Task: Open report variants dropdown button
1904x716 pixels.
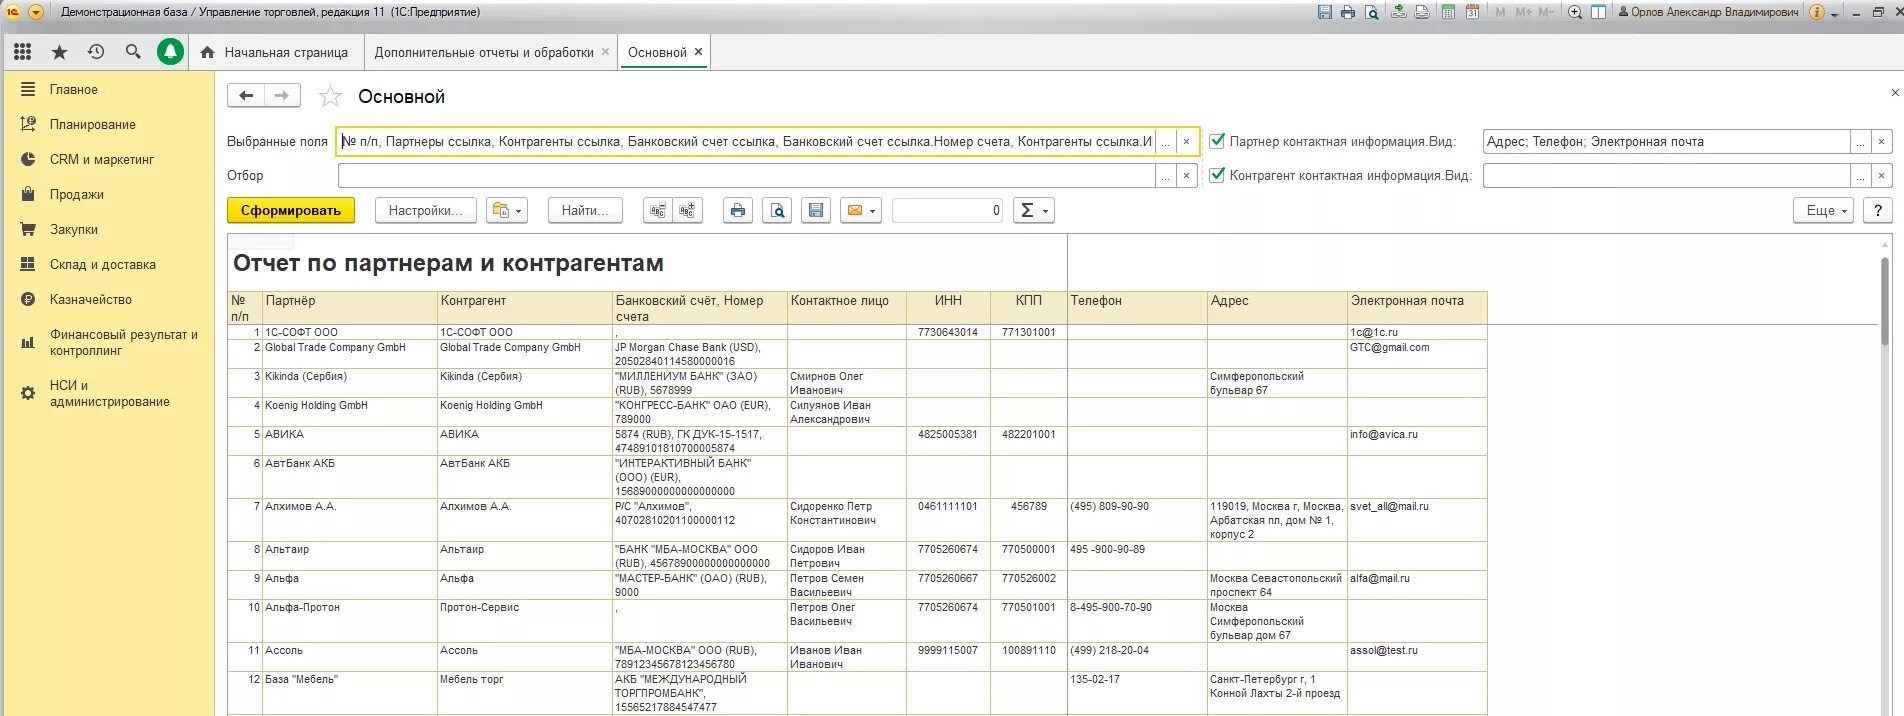Action: coord(506,210)
